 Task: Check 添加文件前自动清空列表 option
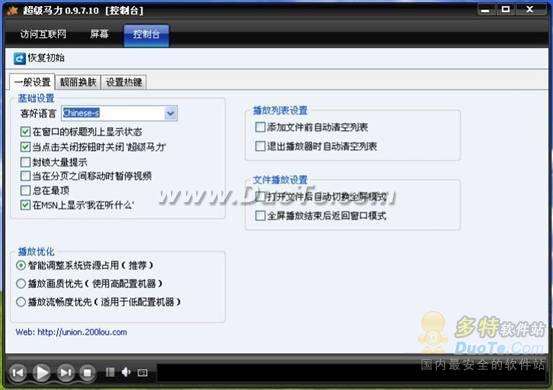pyautogui.click(x=260, y=127)
